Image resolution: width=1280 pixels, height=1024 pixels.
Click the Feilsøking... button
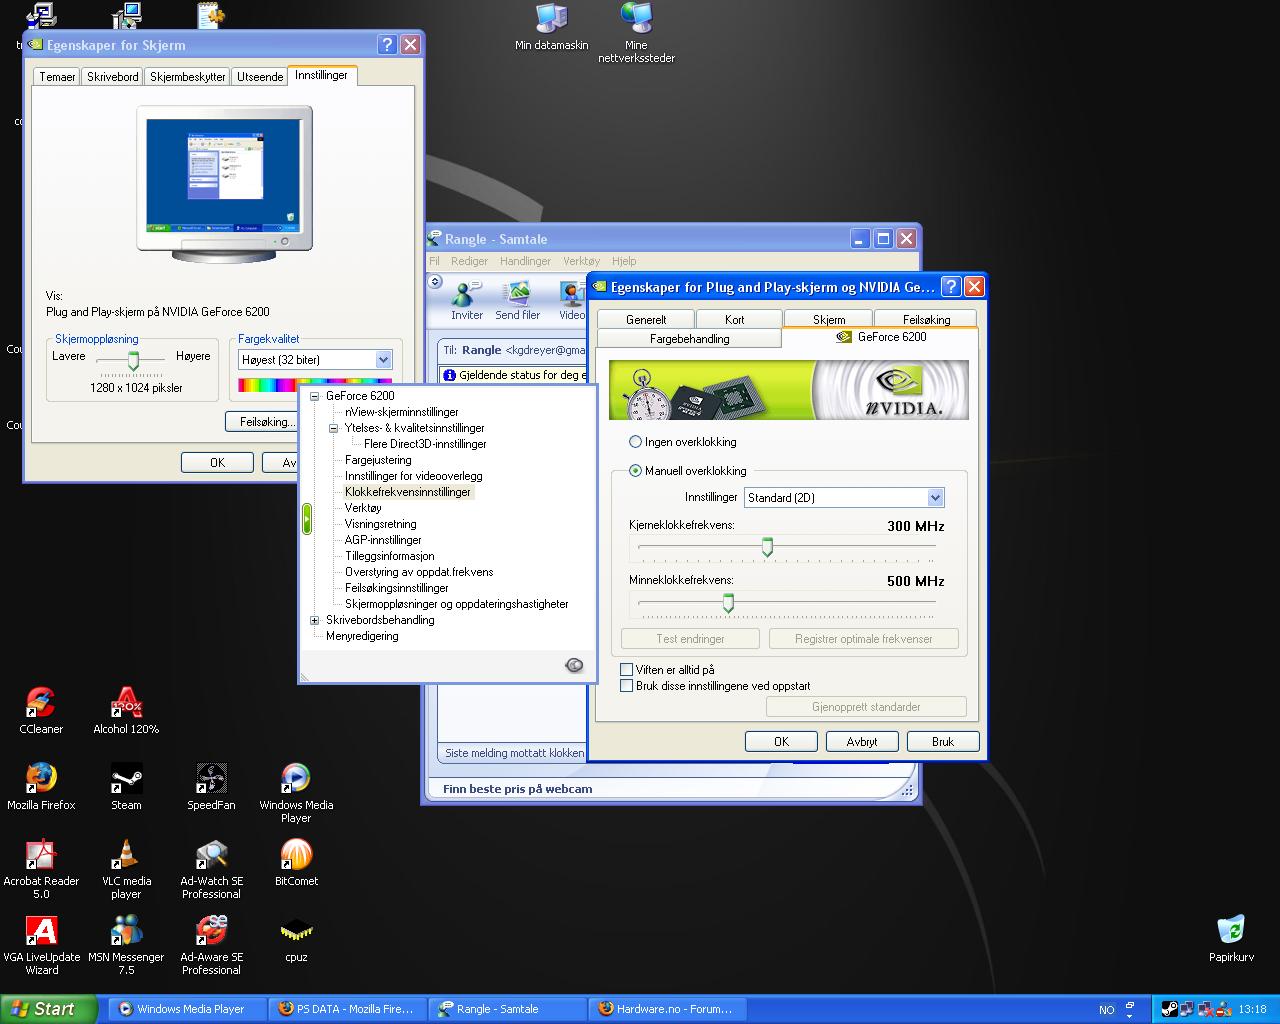tap(265, 422)
